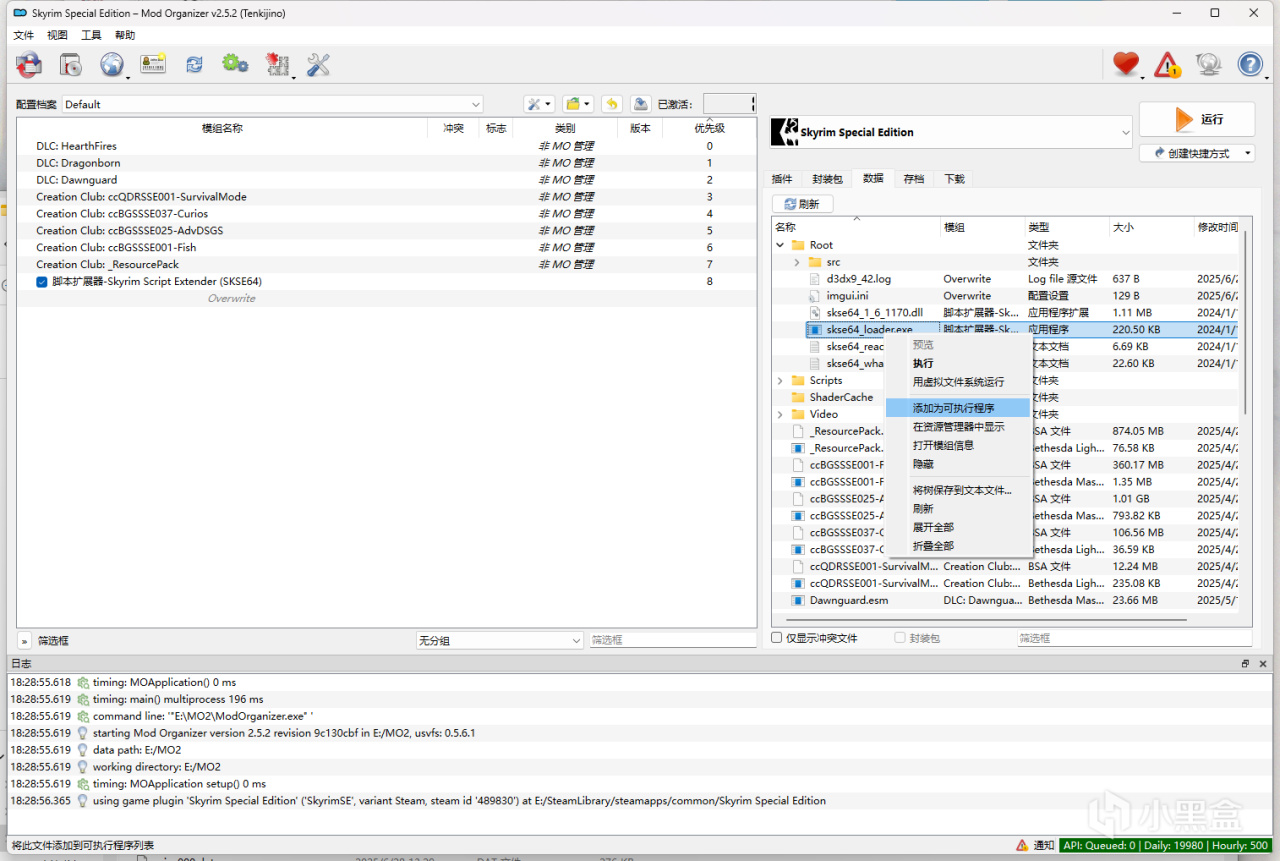Click the data tab filter input field
Screen dimensions: 1280x861
click(x=1134, y=638)
